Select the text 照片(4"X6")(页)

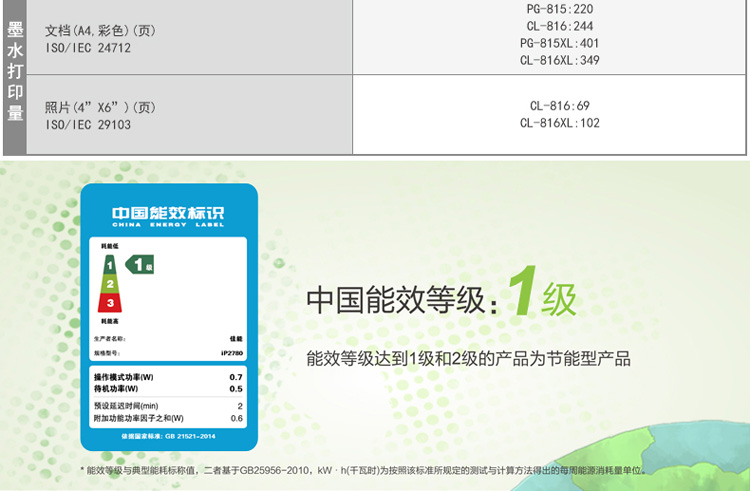point(100,108)
